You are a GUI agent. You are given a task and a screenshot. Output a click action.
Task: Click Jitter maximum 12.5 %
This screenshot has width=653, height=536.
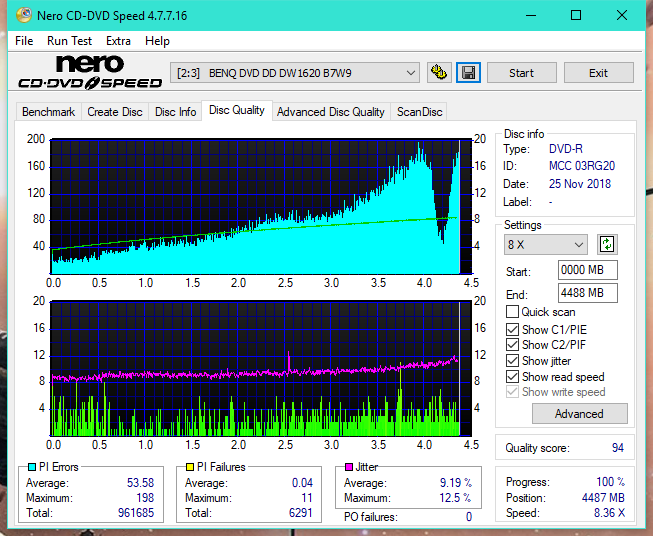tap(456, 498)
